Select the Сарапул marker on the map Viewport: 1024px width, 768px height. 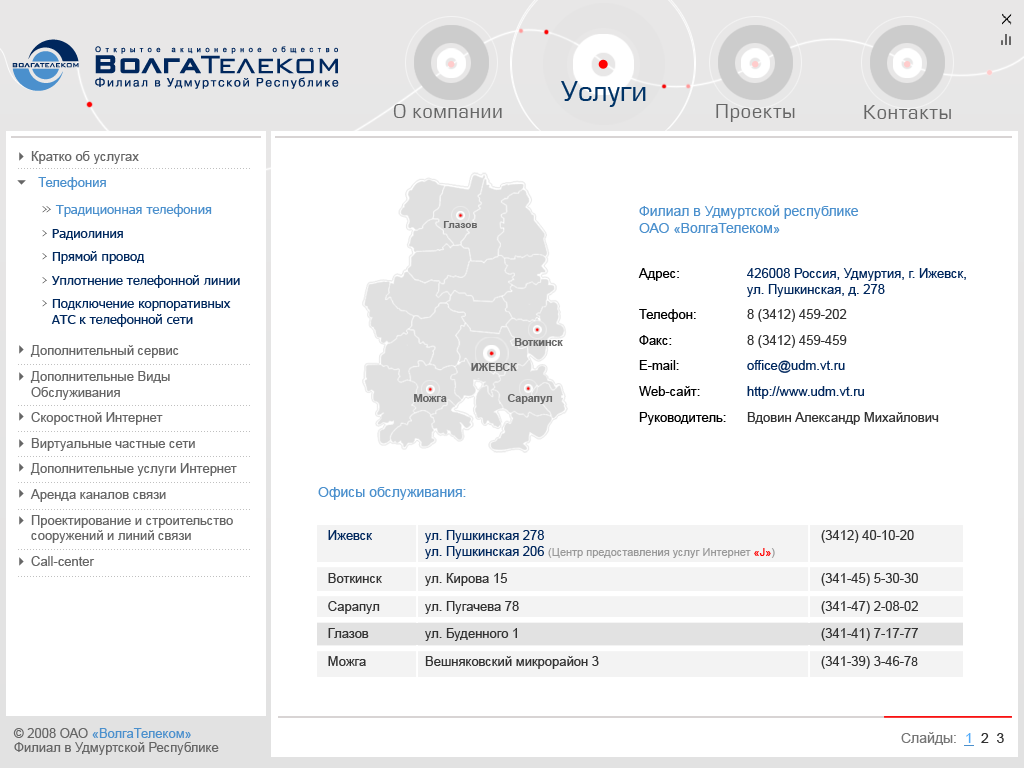coord(527,390)
